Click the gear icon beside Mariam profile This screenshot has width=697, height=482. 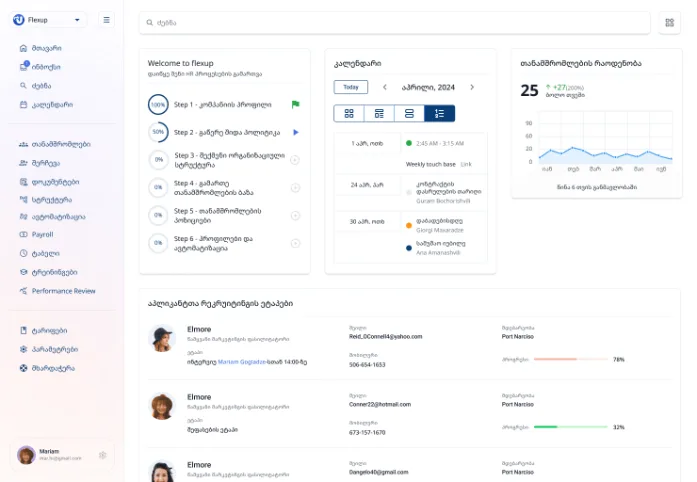coord(103,455)
